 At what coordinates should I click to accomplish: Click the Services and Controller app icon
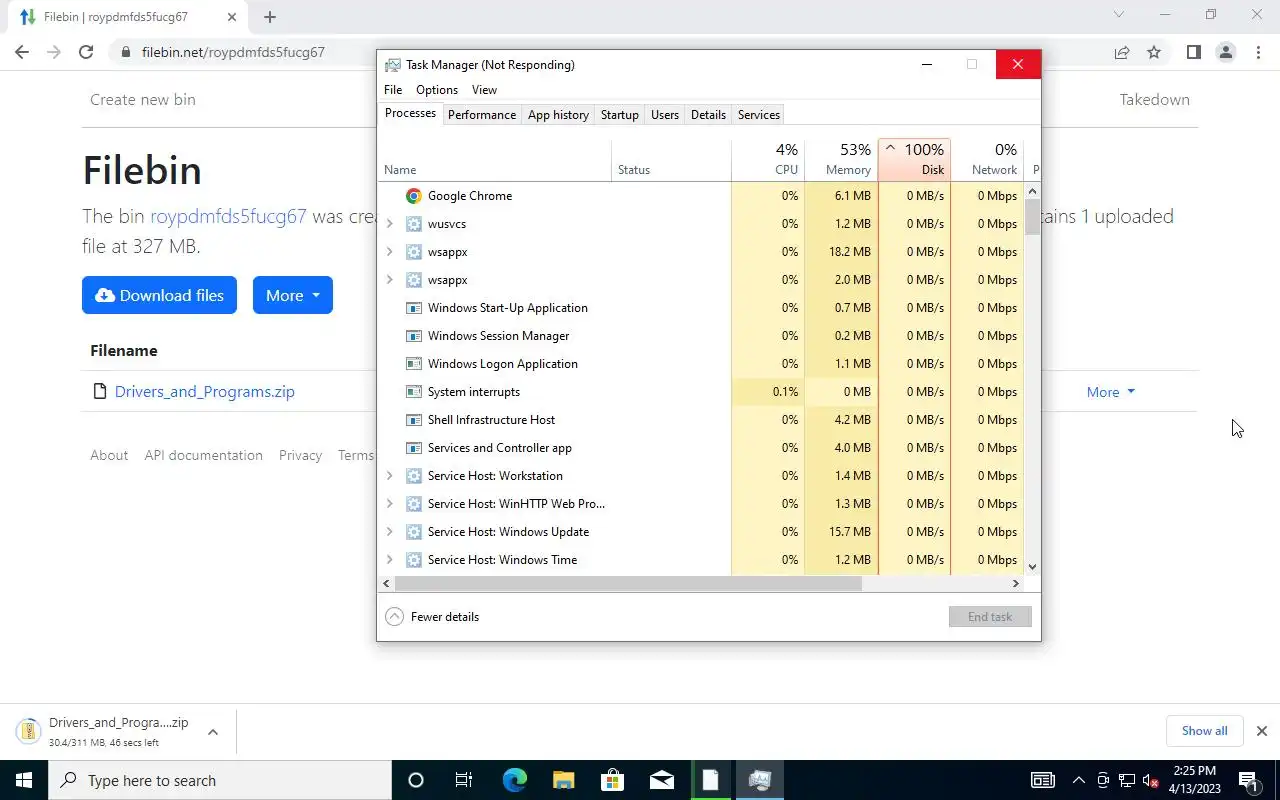click(x=413, y=448)
